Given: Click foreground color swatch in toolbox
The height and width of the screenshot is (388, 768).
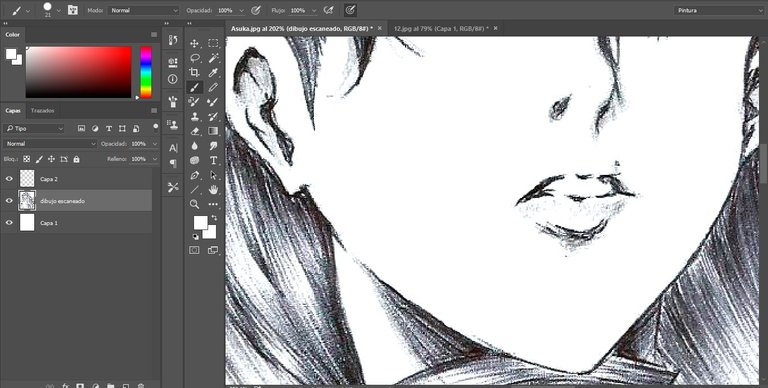Looking at the screenshot, I should [200, 222].
